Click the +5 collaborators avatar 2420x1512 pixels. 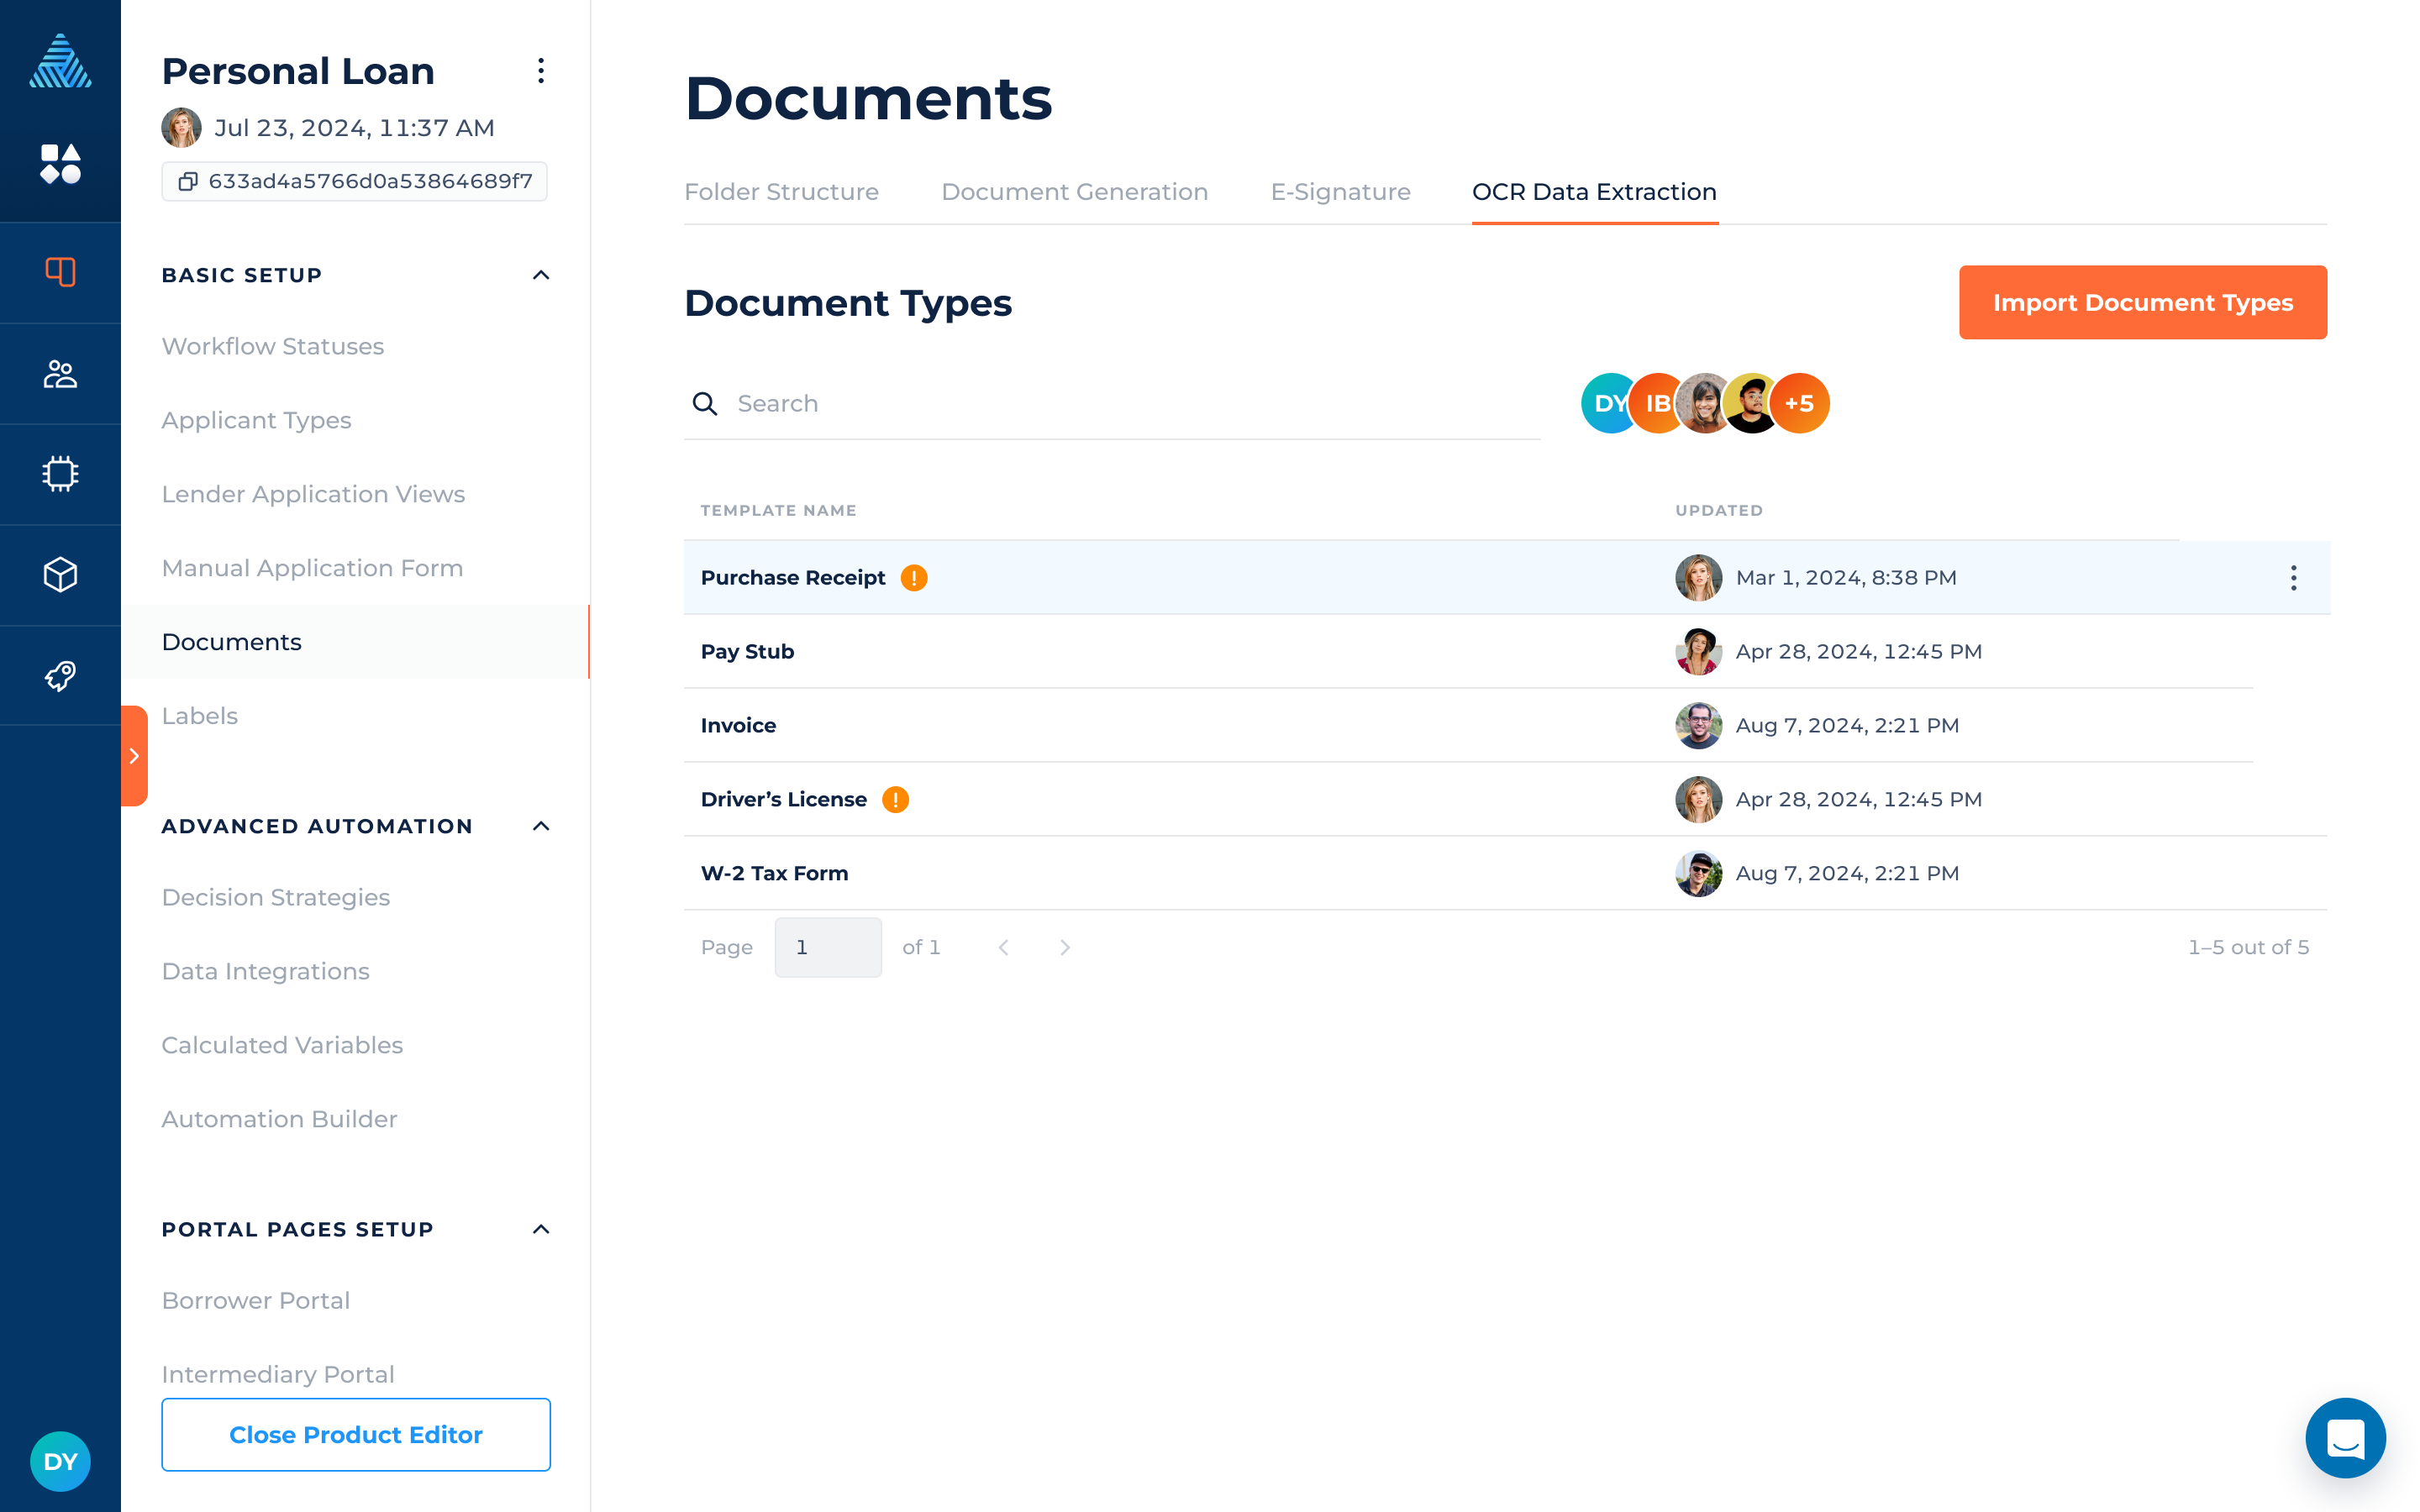(x=1799, y=404)
